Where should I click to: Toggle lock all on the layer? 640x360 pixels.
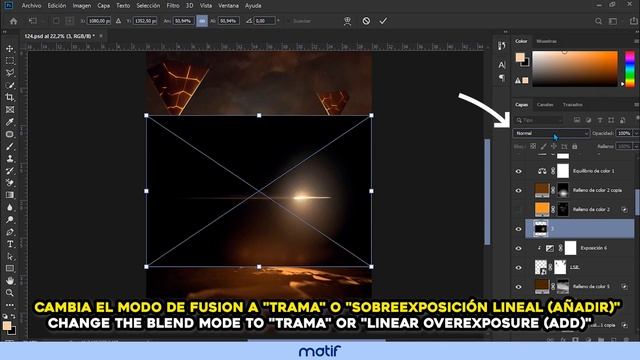coord(575,146)
